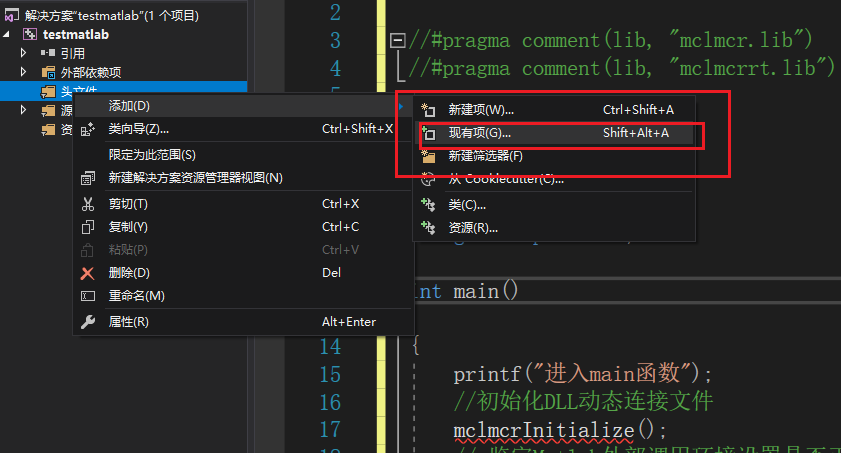Click the 引用 references icon
Image resolution: width=841 pixels, height=453 pixels.
pos(48,53)
